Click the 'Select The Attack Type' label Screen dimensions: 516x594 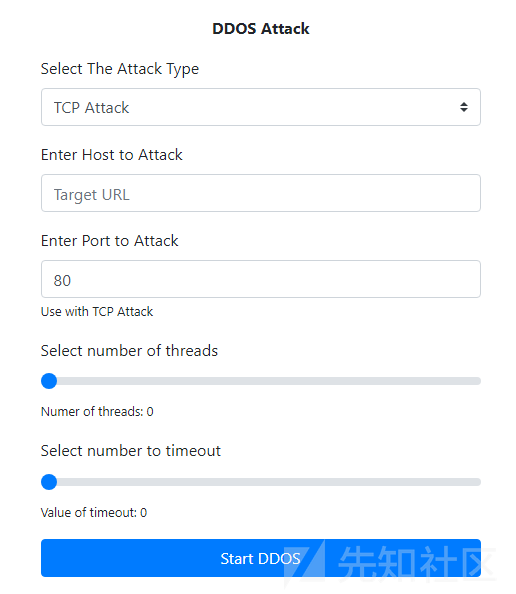tap(120, 69)
